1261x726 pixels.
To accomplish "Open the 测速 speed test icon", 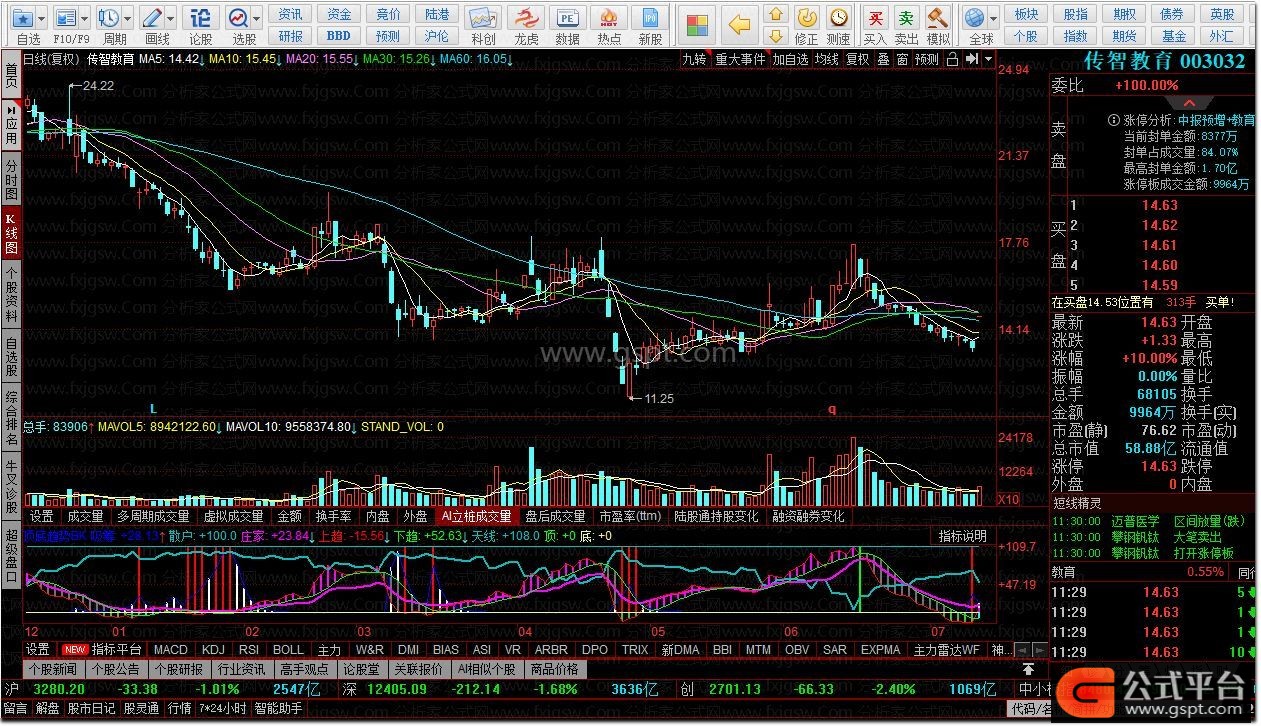I will pos(838,17).
